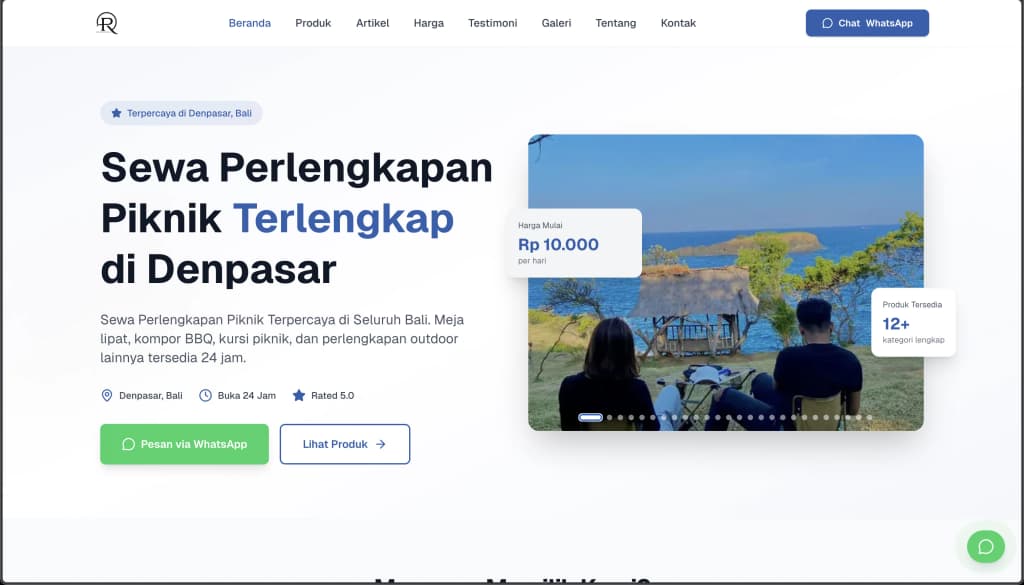Click the chat bubble icon on Chat WhatsApp

828,22
